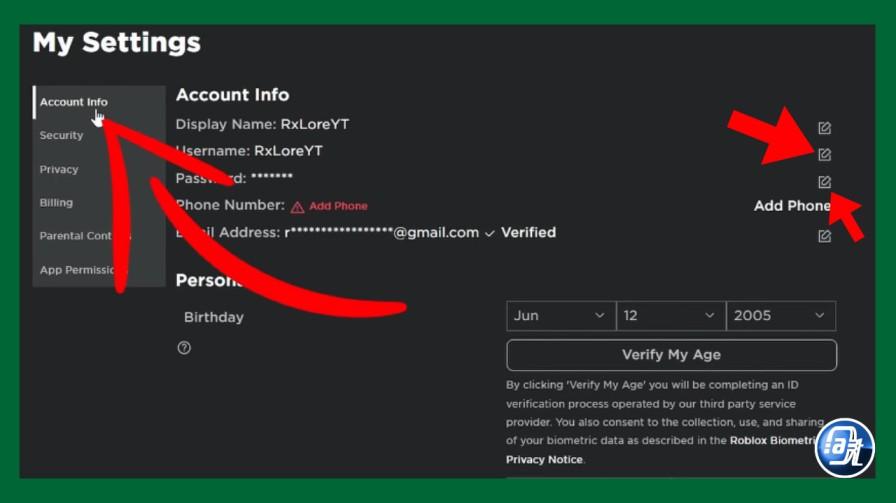896x503 pixels.
Task: Click the red Add Phone link
Action: [x=338, y=206]
